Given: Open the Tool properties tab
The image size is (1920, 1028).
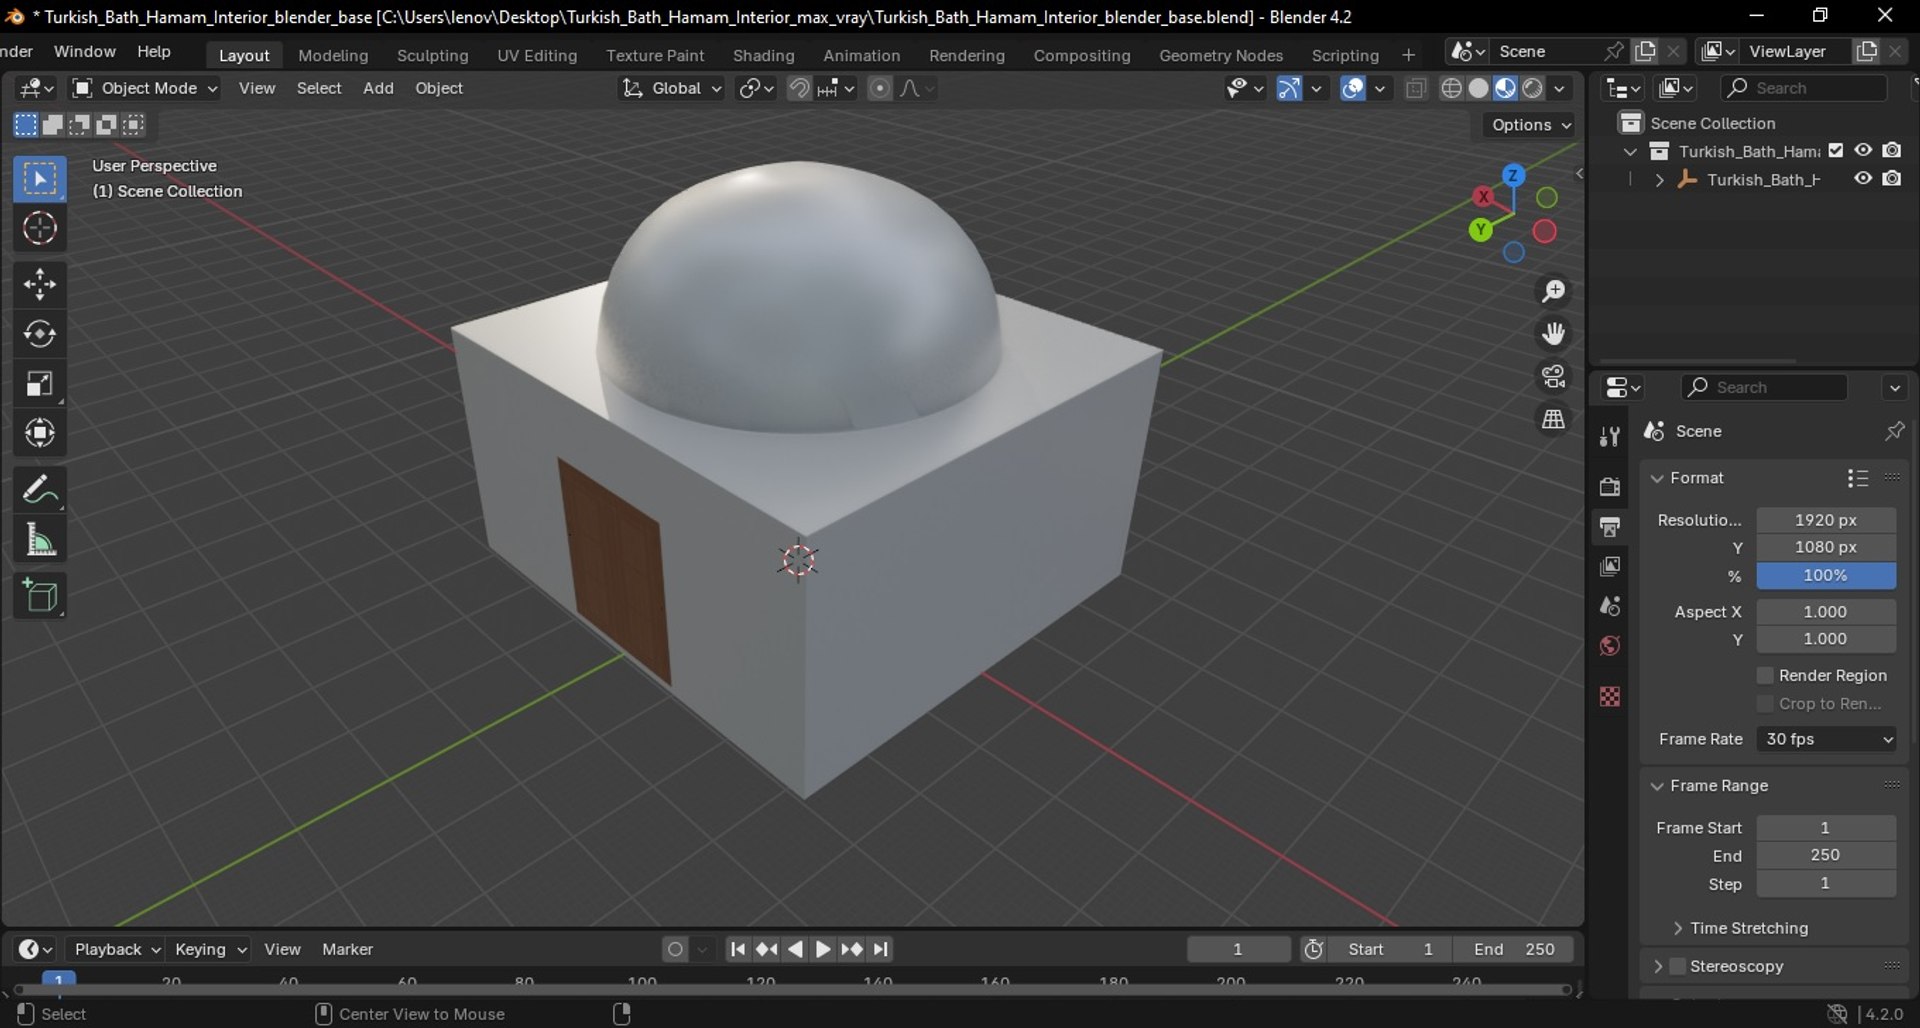Looking at the screenshot, I should click(x=1610, y=436).
